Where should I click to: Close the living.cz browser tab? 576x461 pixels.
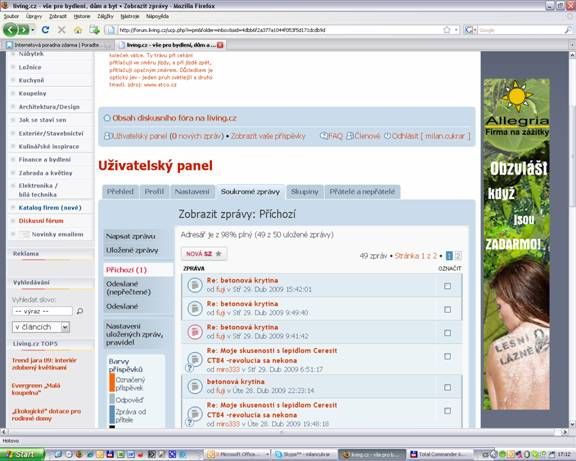click(220, 45)
